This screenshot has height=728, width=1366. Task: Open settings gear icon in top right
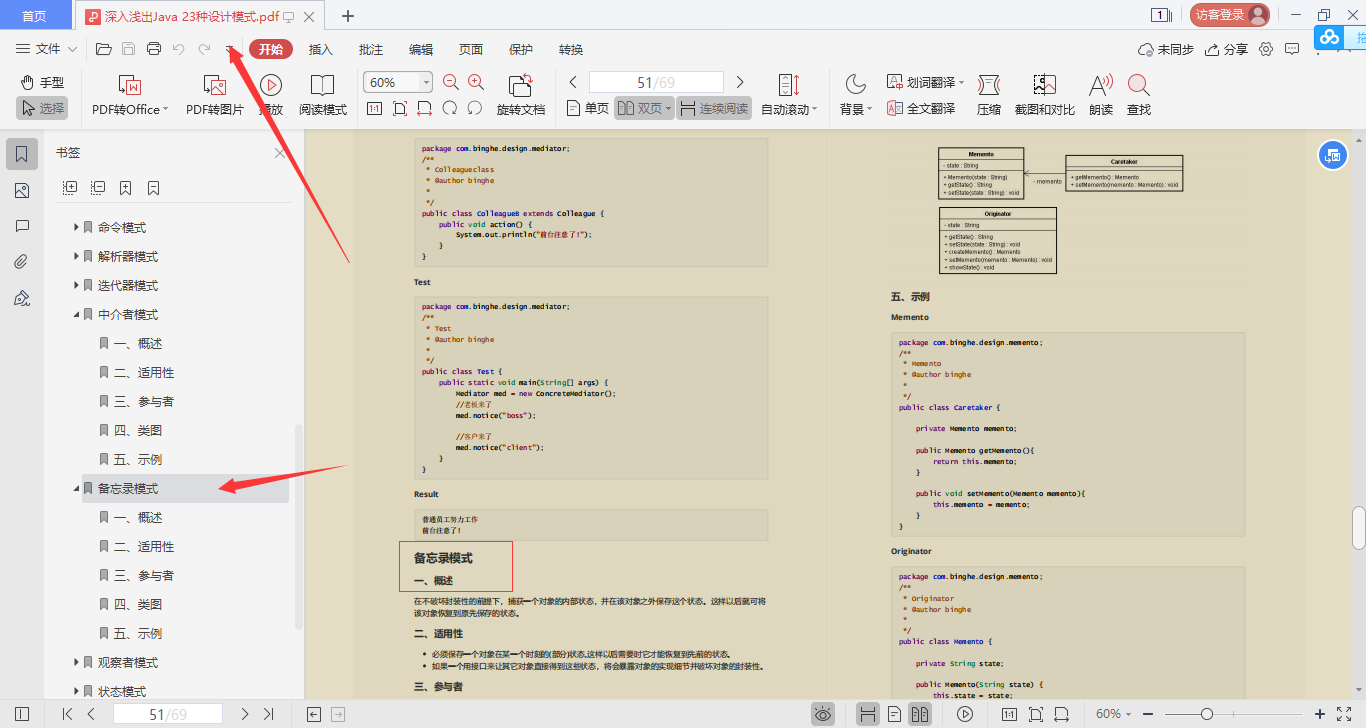[x=1266, y=49]
